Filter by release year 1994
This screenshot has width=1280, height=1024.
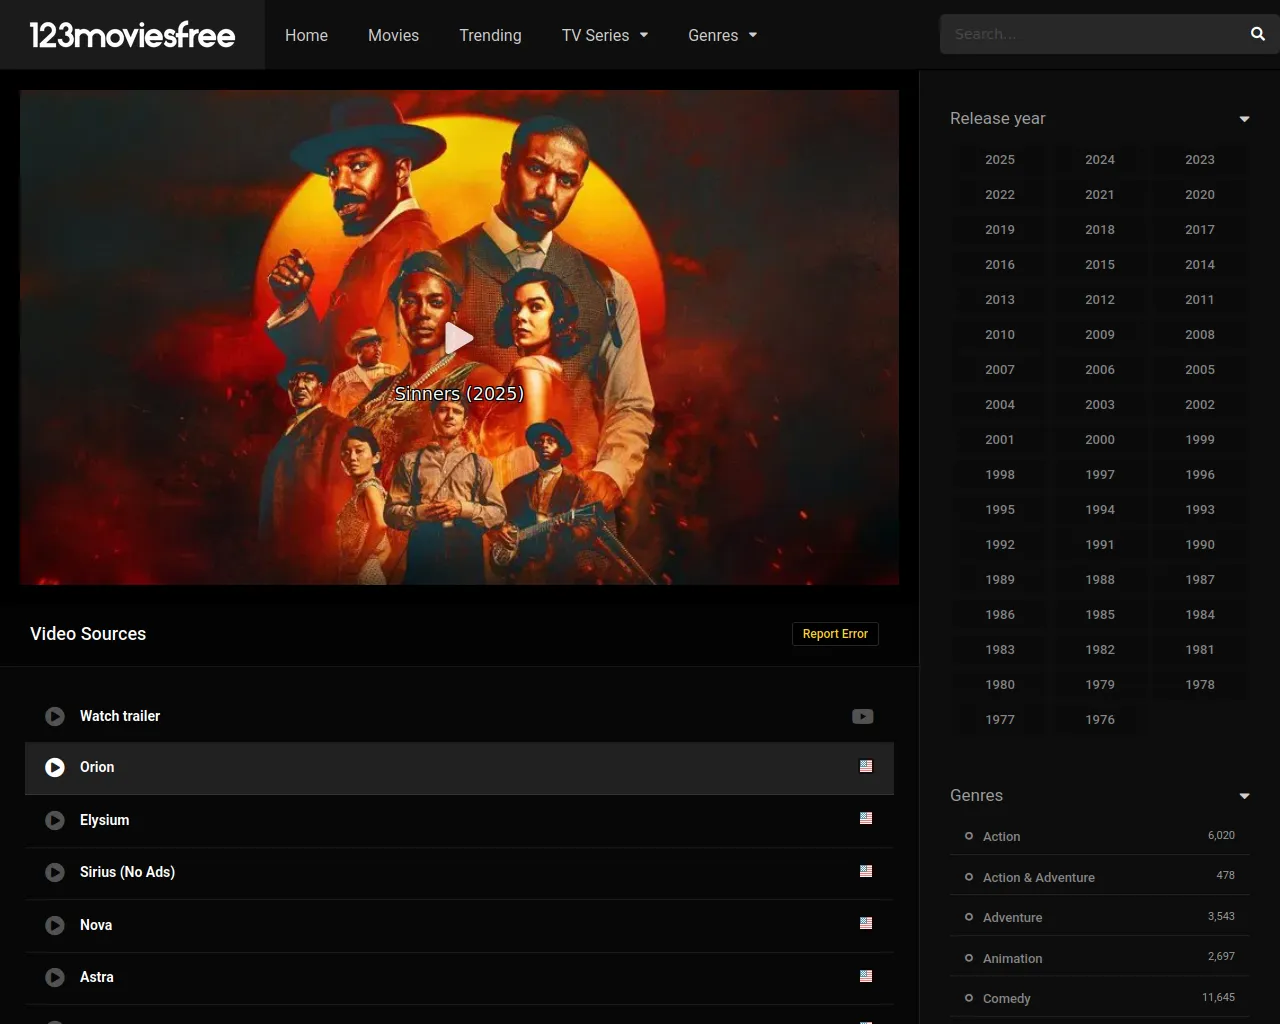pyautogui.click(x=1100, y=509)
